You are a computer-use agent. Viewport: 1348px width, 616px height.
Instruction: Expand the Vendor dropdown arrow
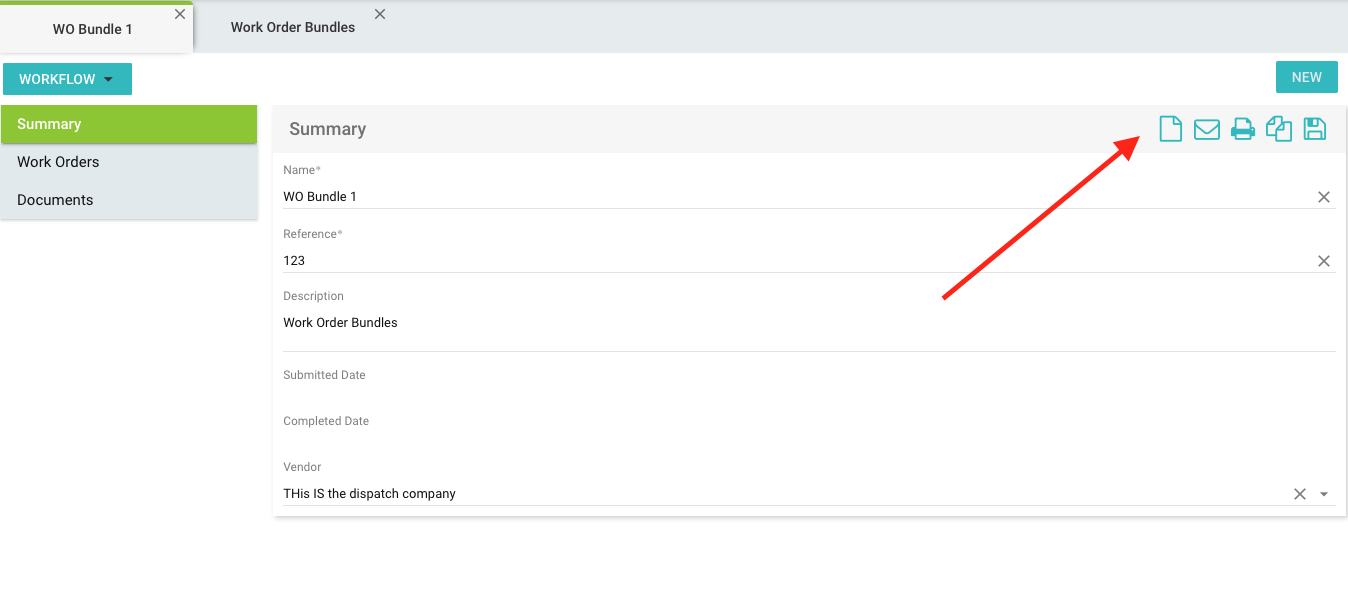pos(1324,494)
